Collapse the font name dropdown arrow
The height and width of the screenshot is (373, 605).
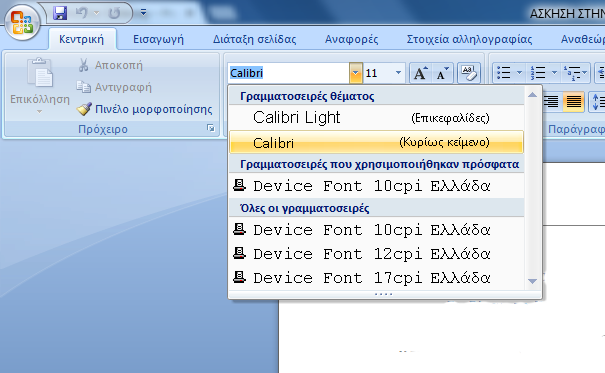click(x=356, y=73)
